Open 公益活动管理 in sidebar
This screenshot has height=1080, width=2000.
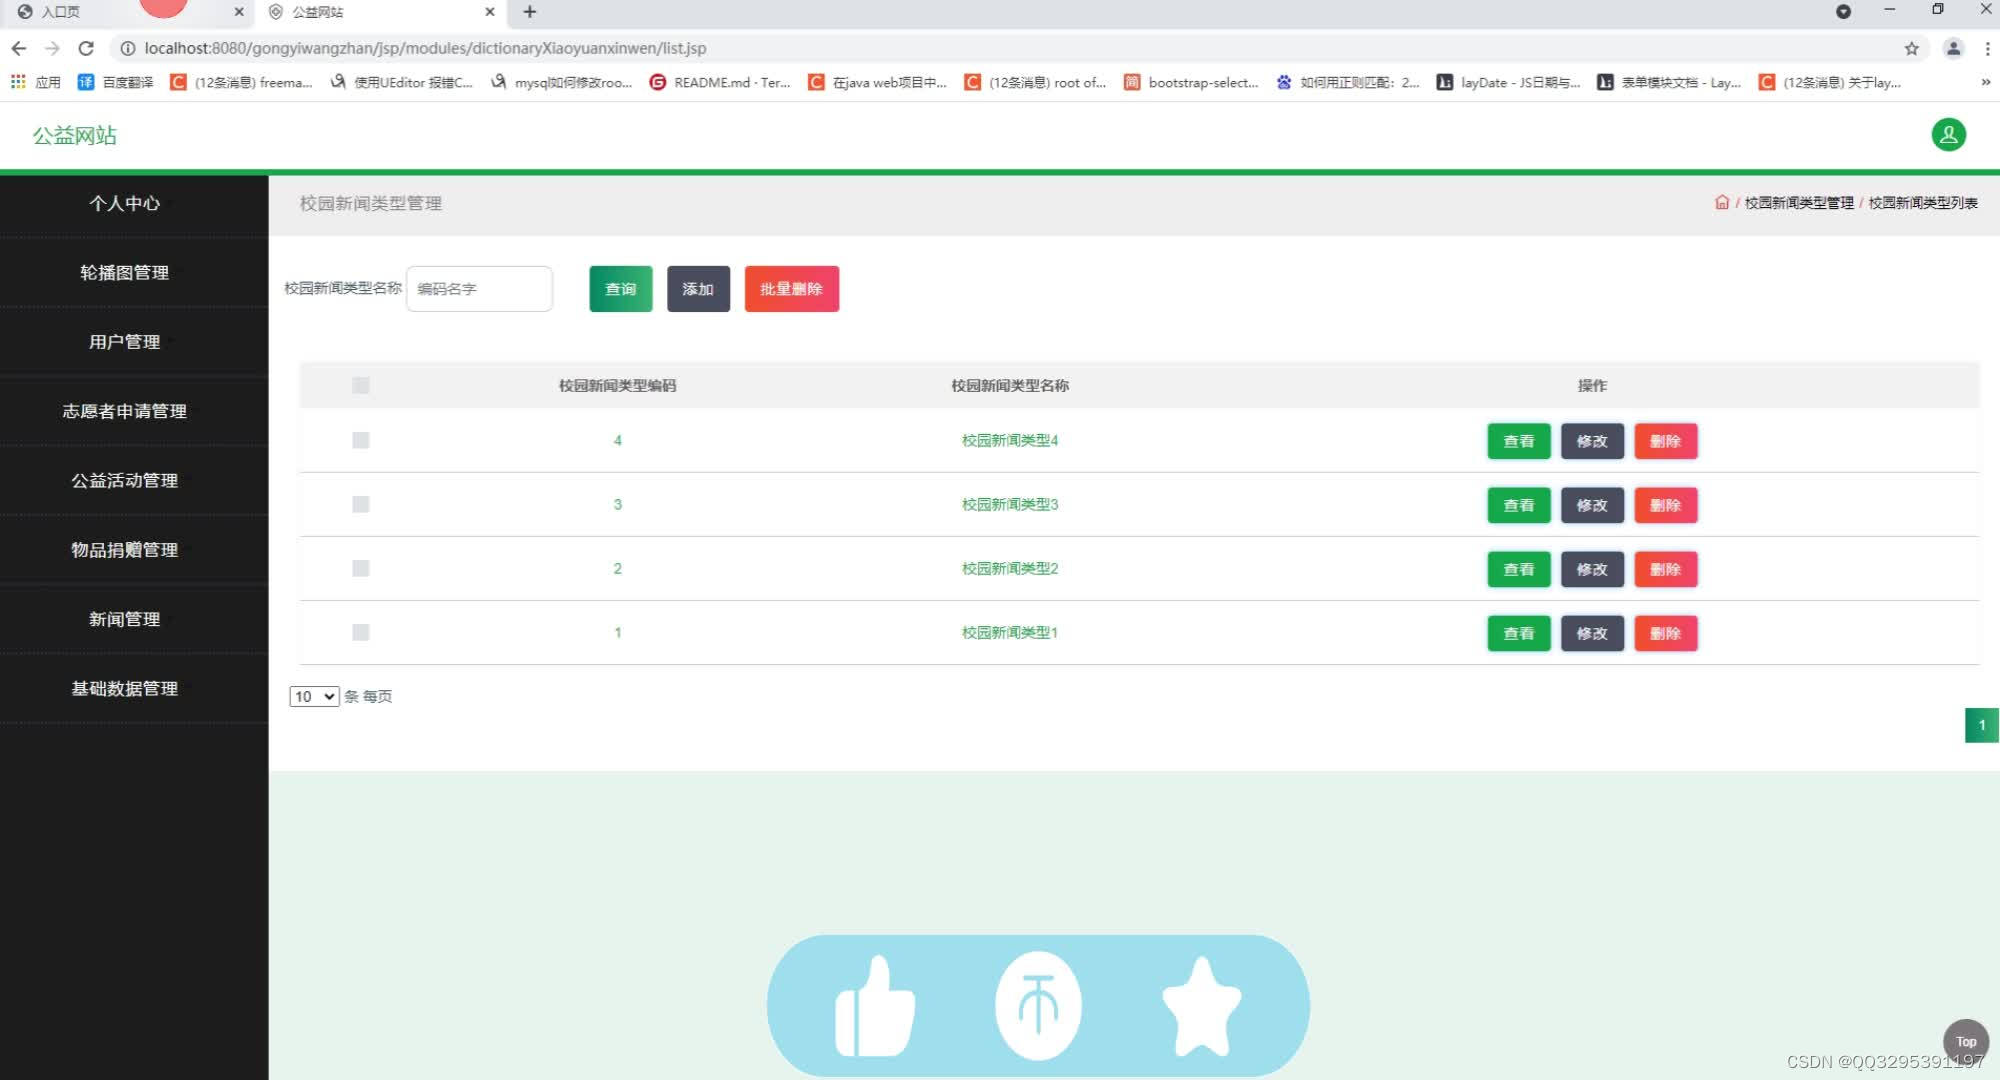click(125, 480)
